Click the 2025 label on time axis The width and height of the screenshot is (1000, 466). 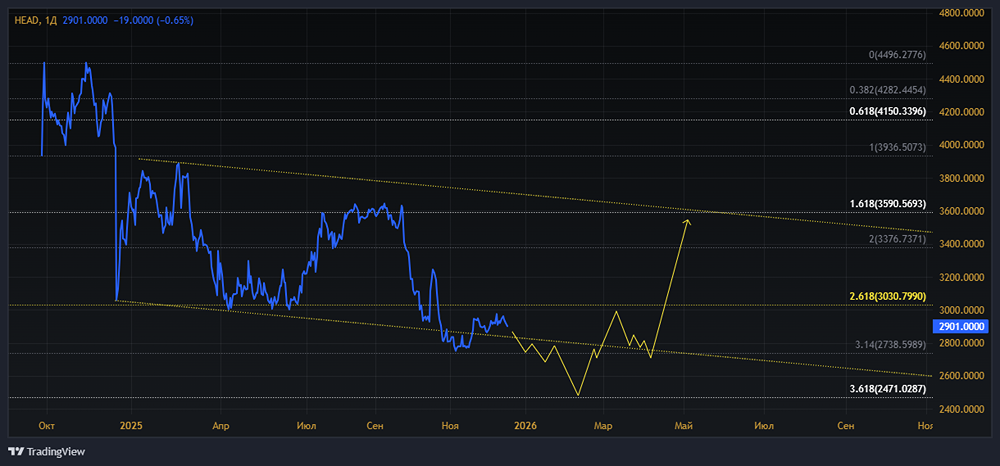click(x=131, y=425)
